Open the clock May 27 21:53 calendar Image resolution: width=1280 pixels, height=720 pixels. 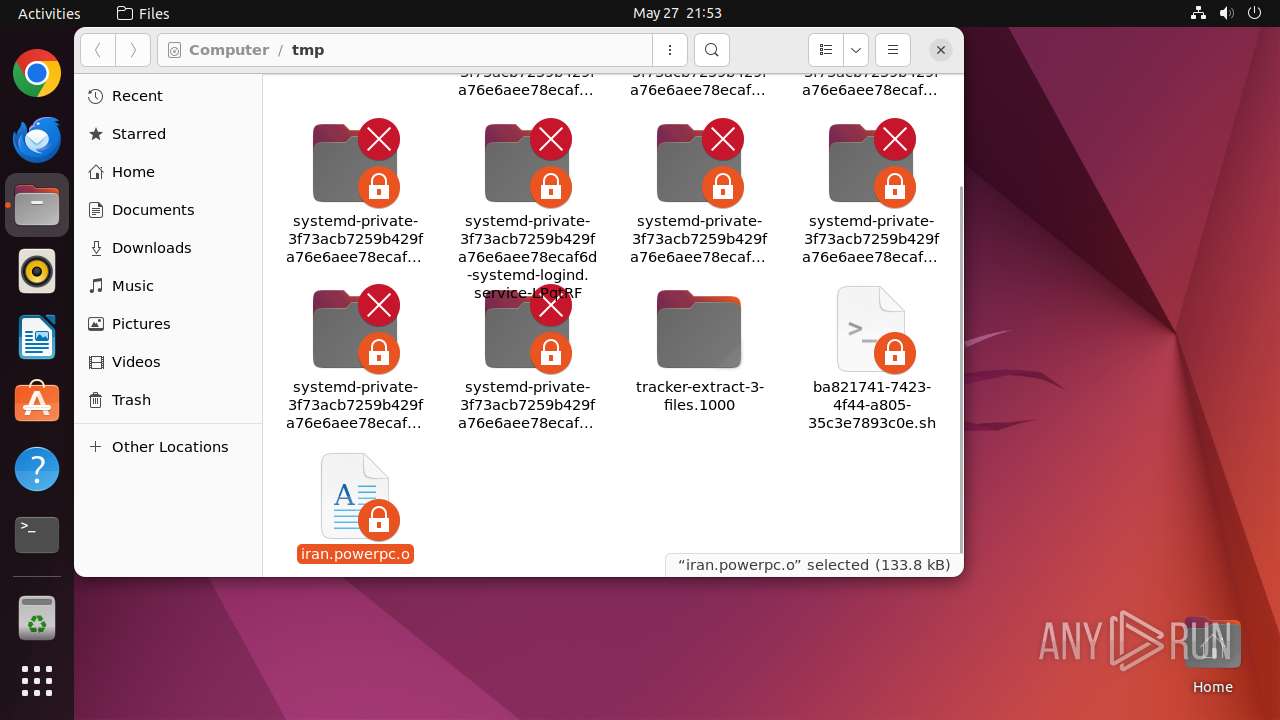(x=677, y=13)
